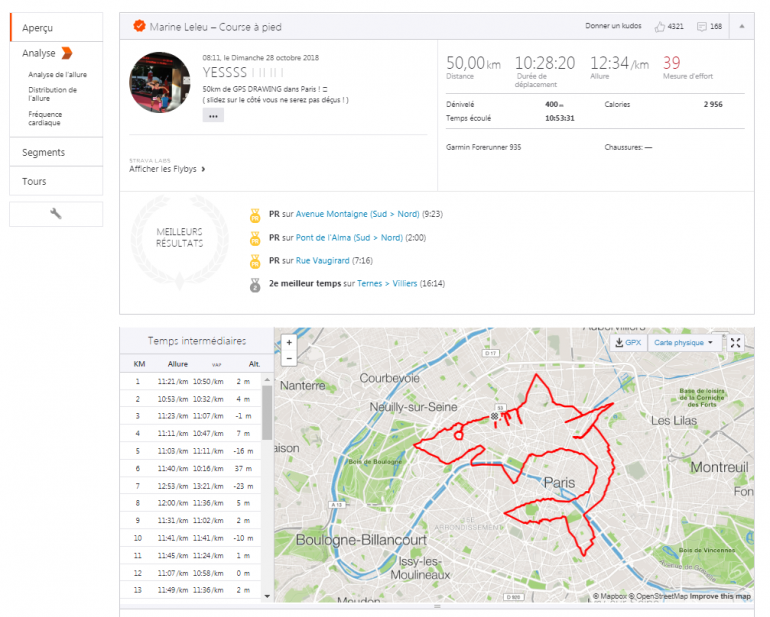Collapse the activity header arrow
The width and height of the screenshot is (770, 617).
[x=741, y=26]
